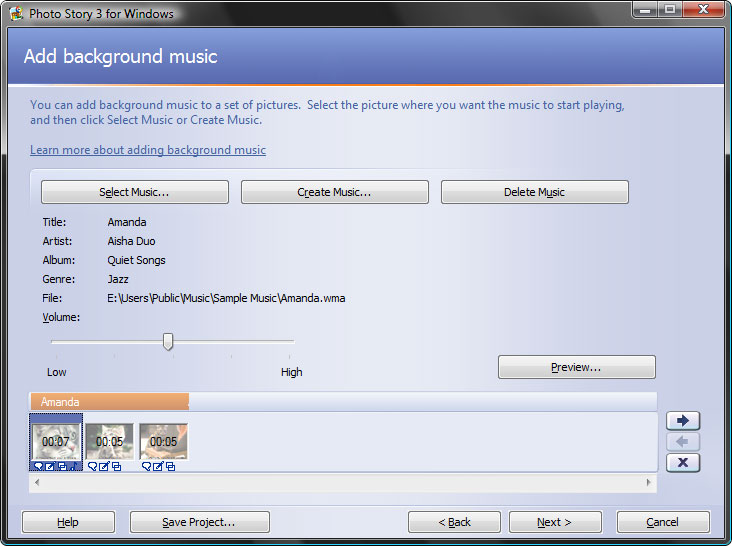Move picture back with left arrow button

point(683,441)
